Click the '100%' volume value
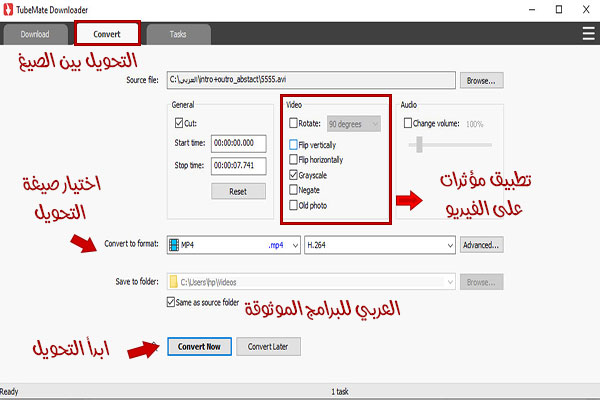 click(474, 124)
